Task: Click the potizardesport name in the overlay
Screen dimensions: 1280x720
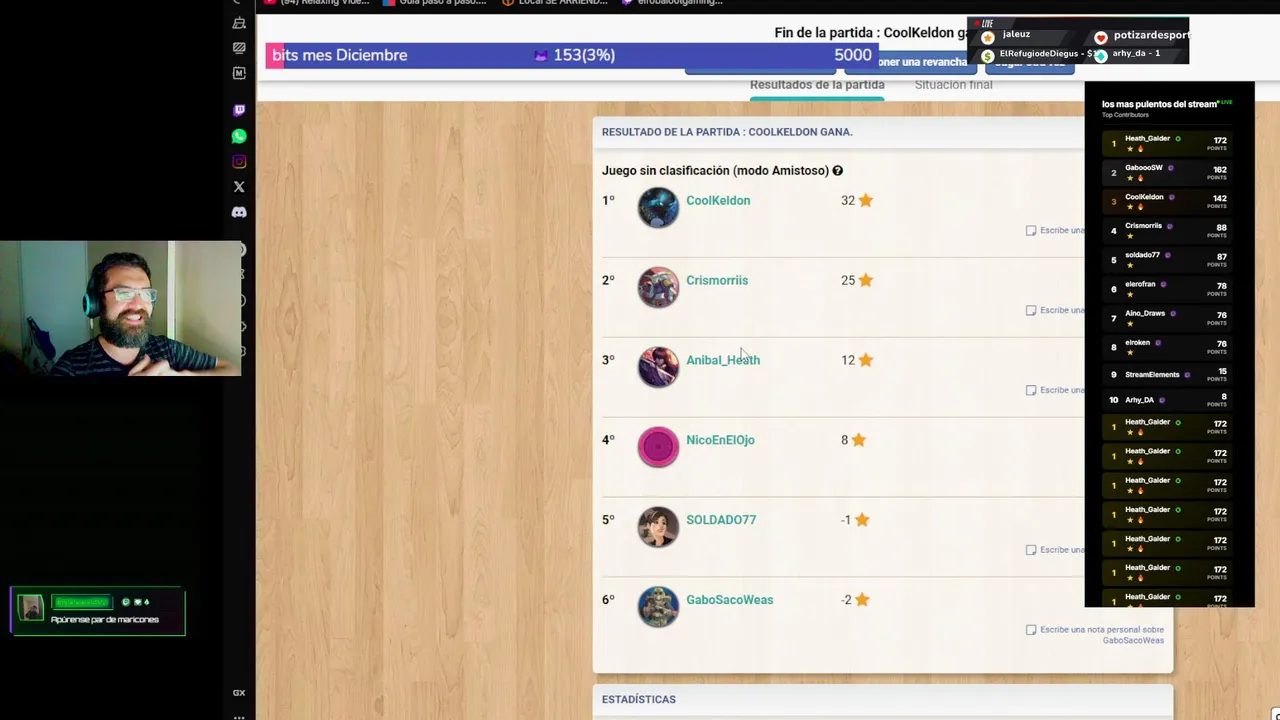Action: coord(1152,35)
